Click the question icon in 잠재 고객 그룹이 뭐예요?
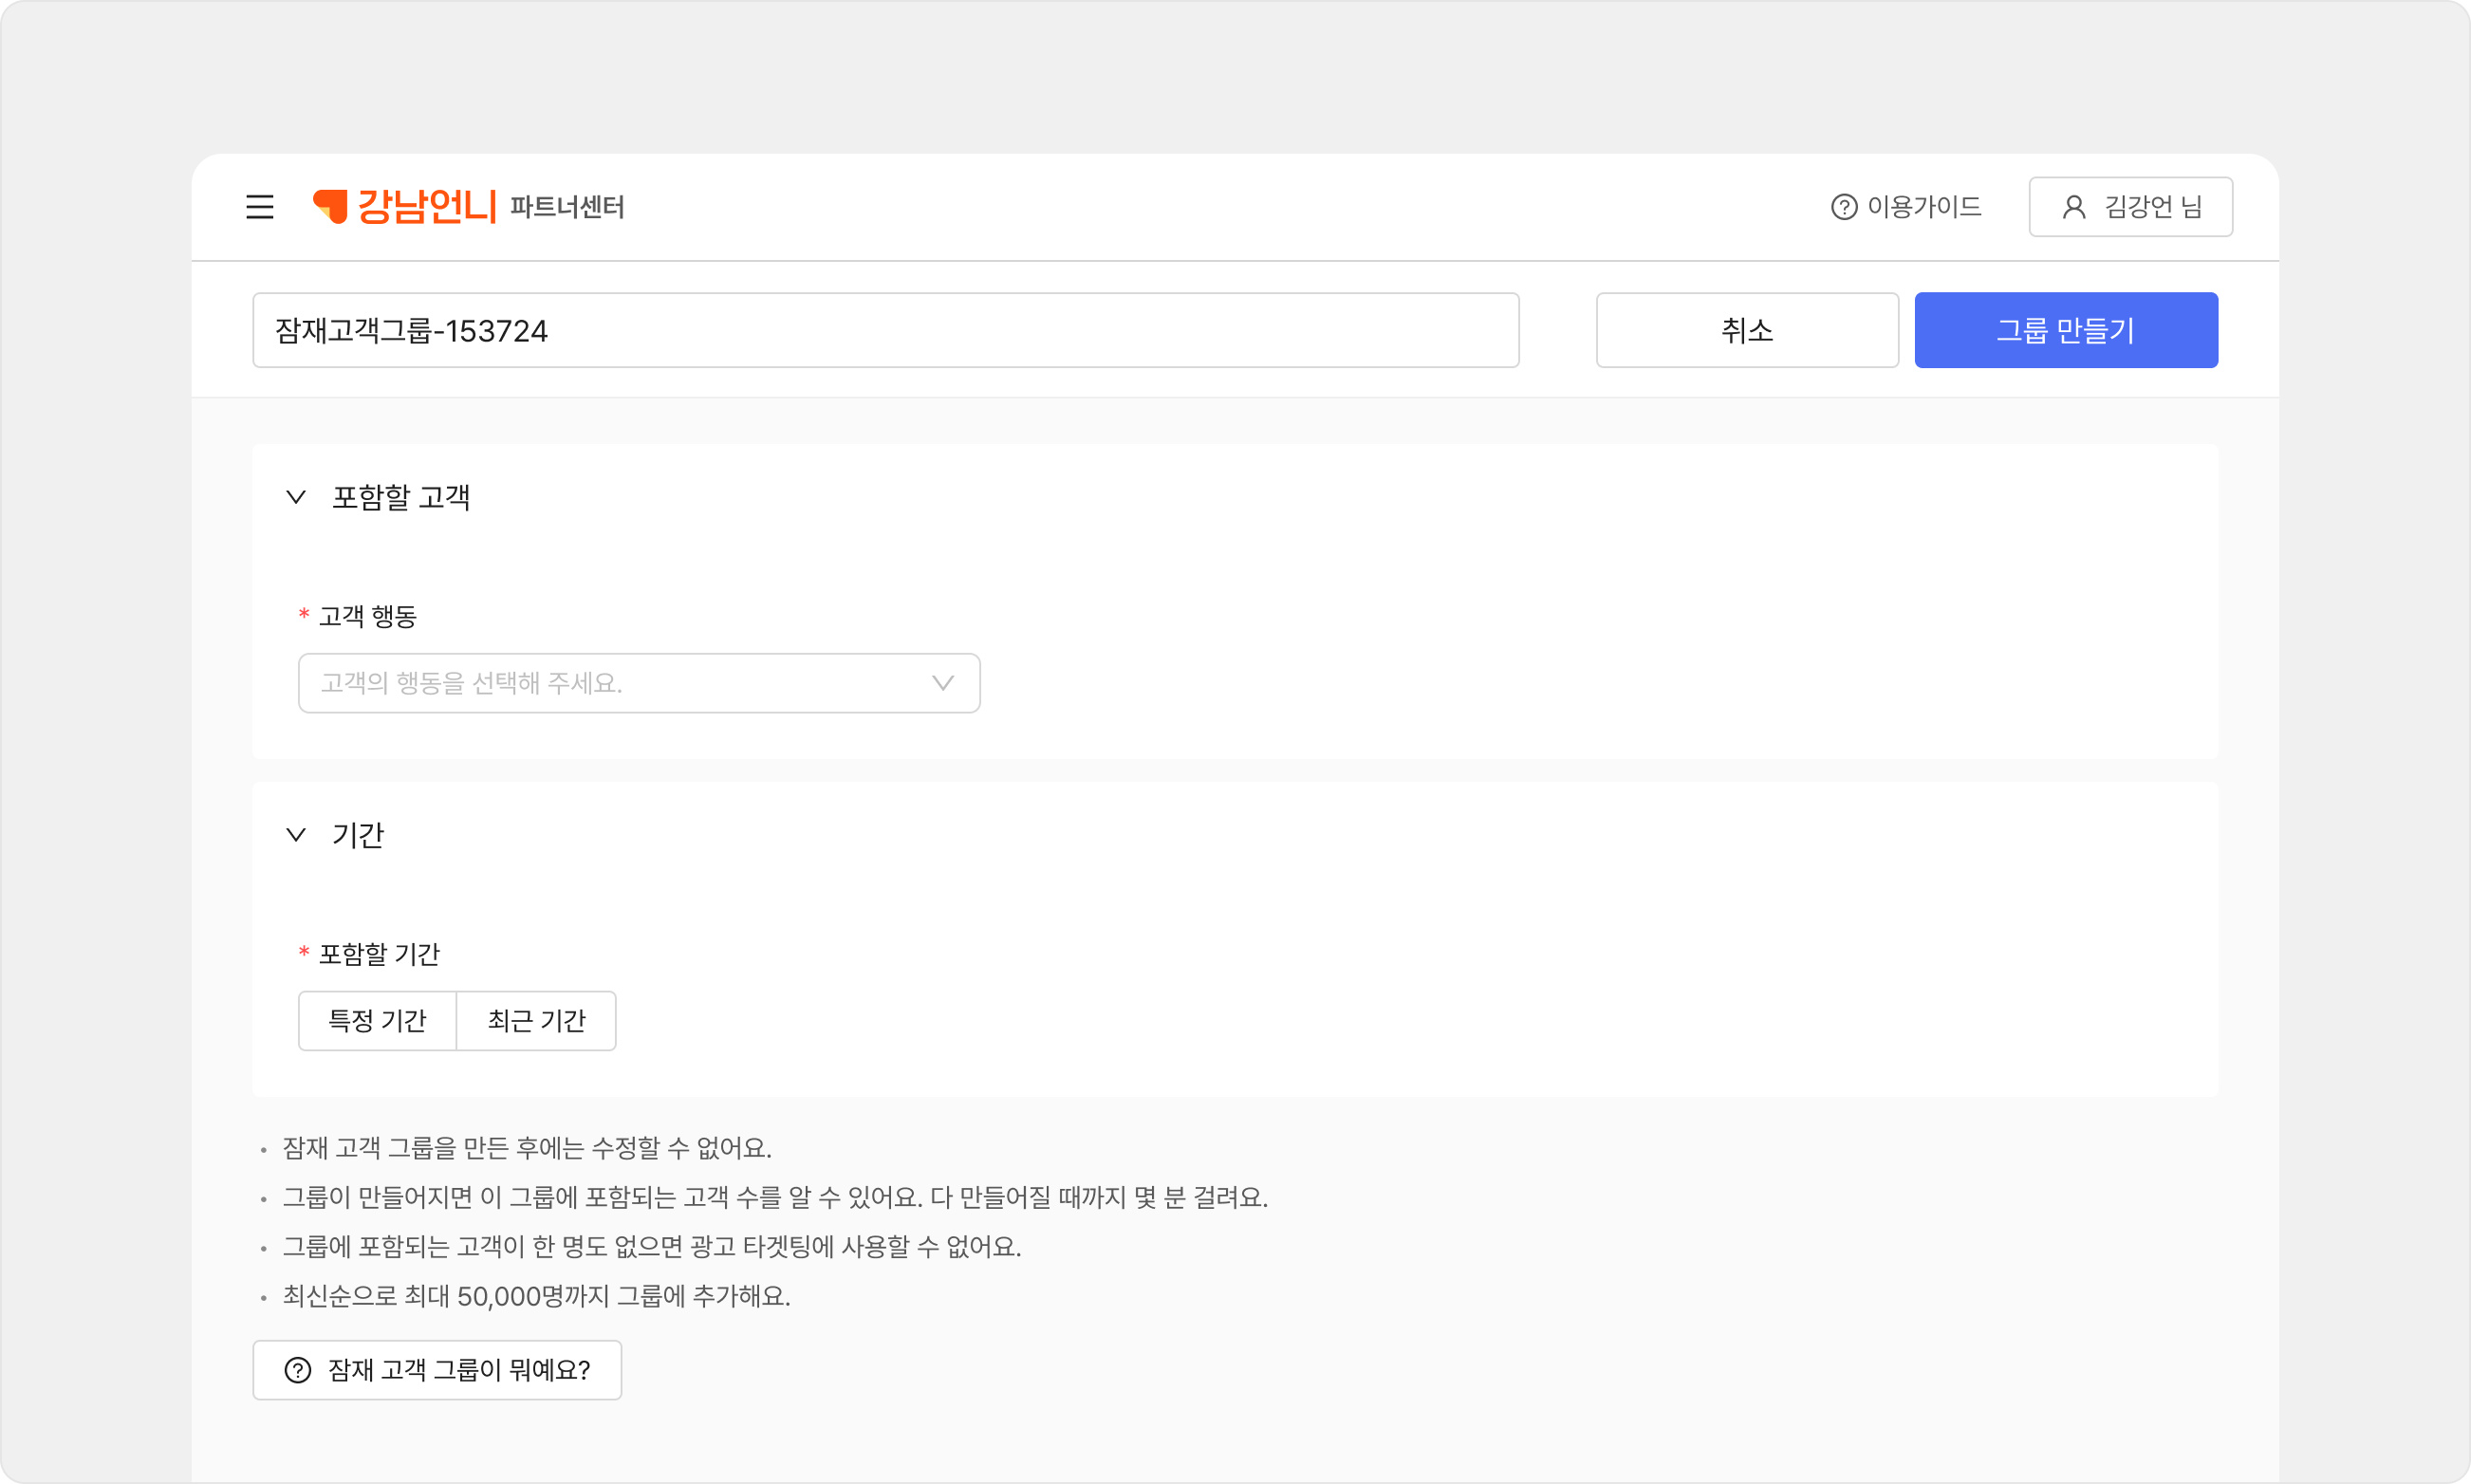The height and width of the screenshot is (1484, 2471). tap(298, 1370)
